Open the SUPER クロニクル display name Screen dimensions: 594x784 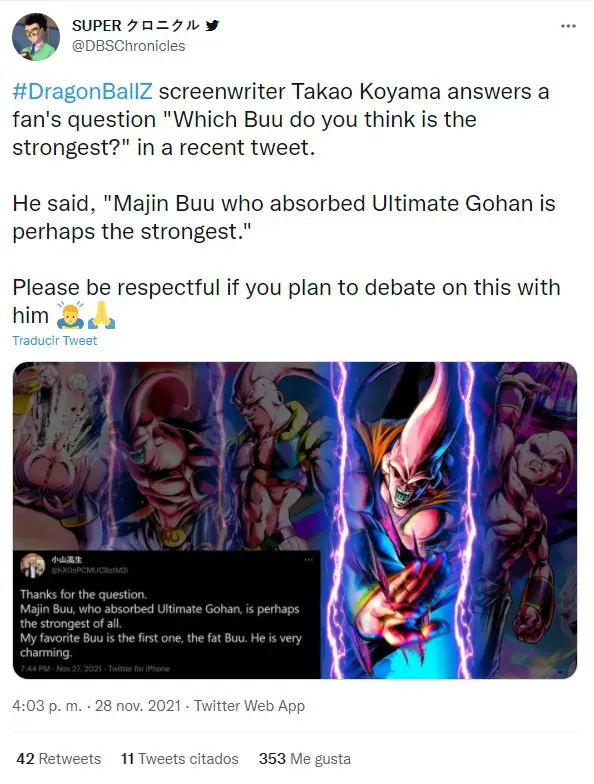tap(136, 26)
